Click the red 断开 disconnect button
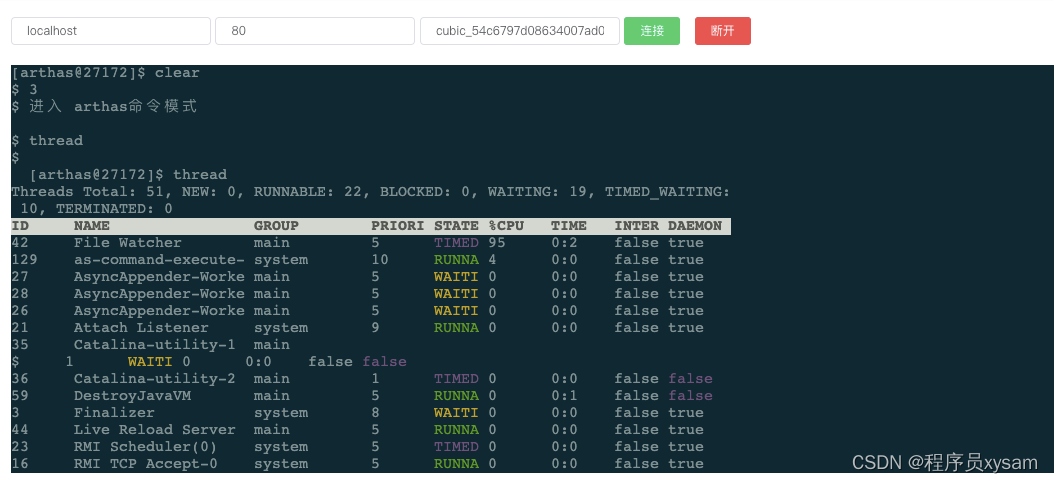The width and height of the screenshot is (1054, 483). [x=723, y=31]
